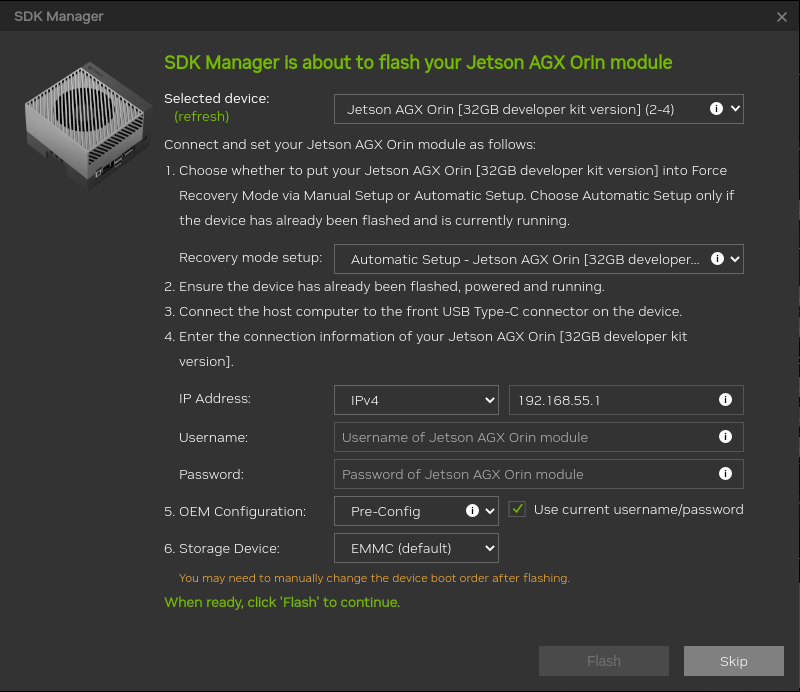Click the info icon in the Password field
The height and width of the screenshot is (692, 800).
click(x=725, y=474)
